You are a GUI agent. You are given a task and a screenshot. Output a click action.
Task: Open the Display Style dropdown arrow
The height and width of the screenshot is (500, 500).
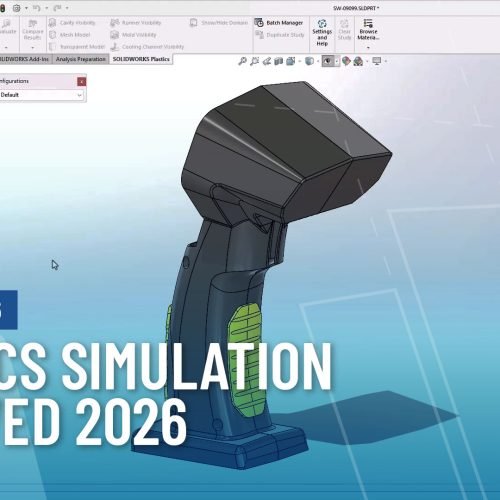[x=318, y=61]
